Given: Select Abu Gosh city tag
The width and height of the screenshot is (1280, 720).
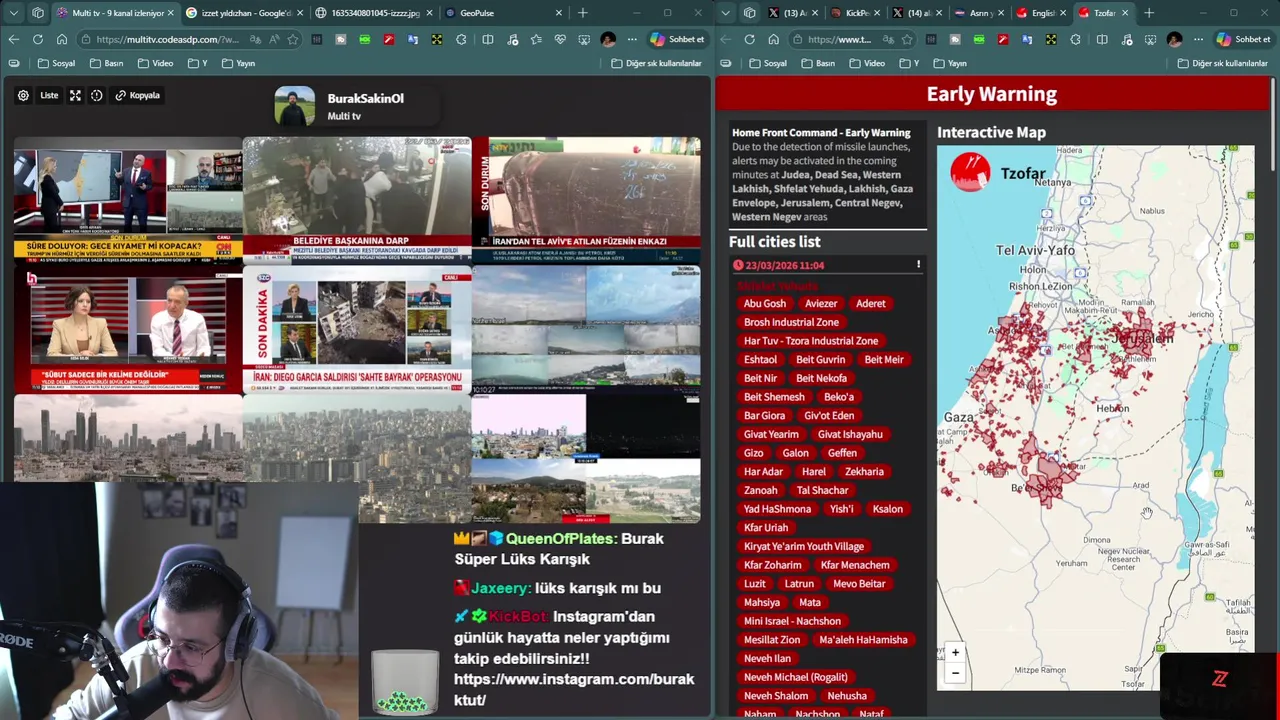Looking at the screenshot, I should [x=765, y=303].
